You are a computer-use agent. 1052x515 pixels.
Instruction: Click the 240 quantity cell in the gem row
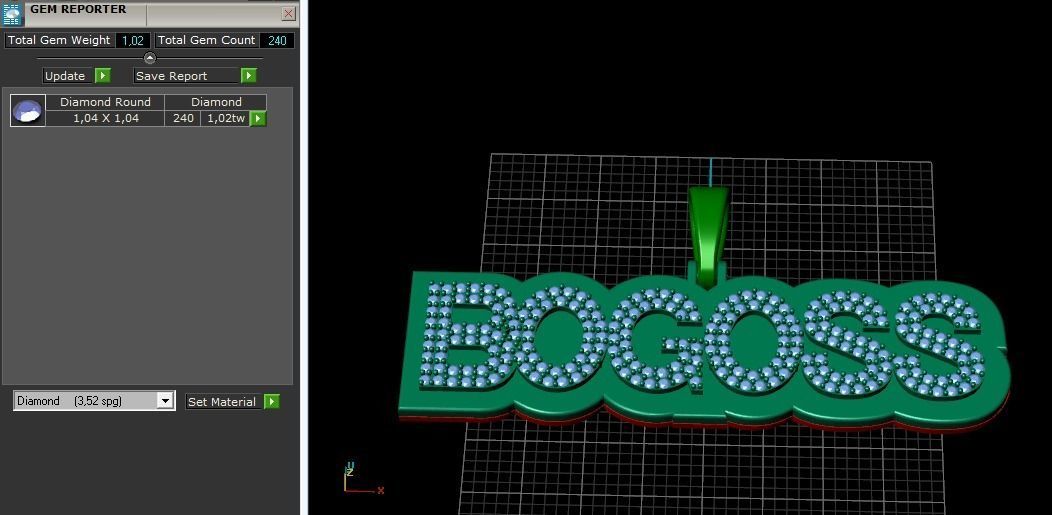[x=183, y=118]
